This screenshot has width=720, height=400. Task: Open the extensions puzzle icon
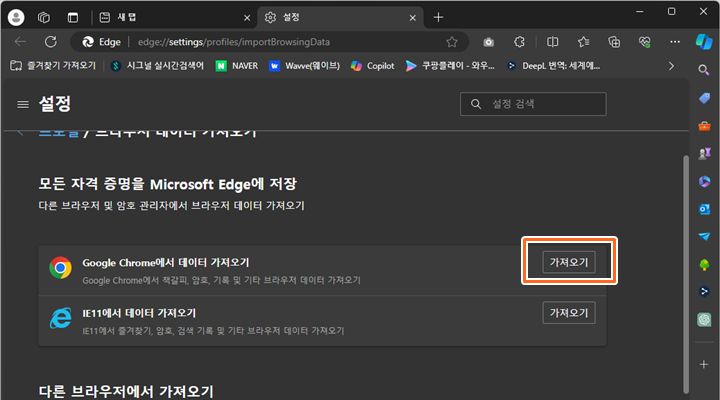click(x=519, y=42)
